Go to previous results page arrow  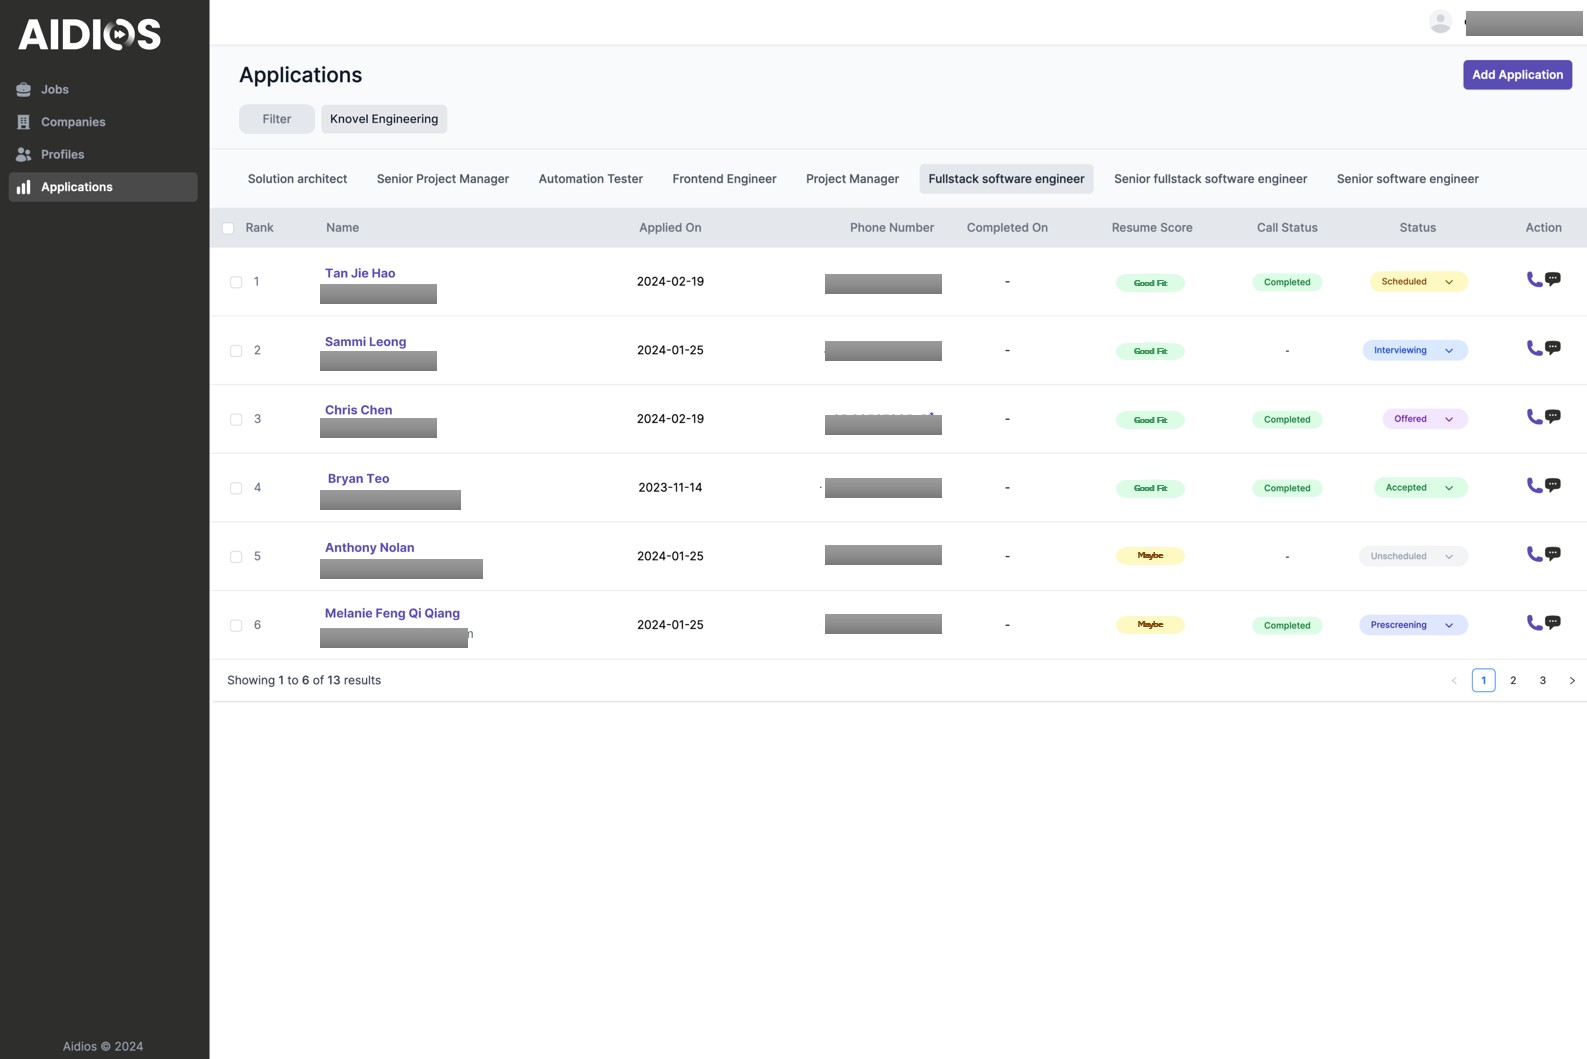click(x=1454, y=681)
